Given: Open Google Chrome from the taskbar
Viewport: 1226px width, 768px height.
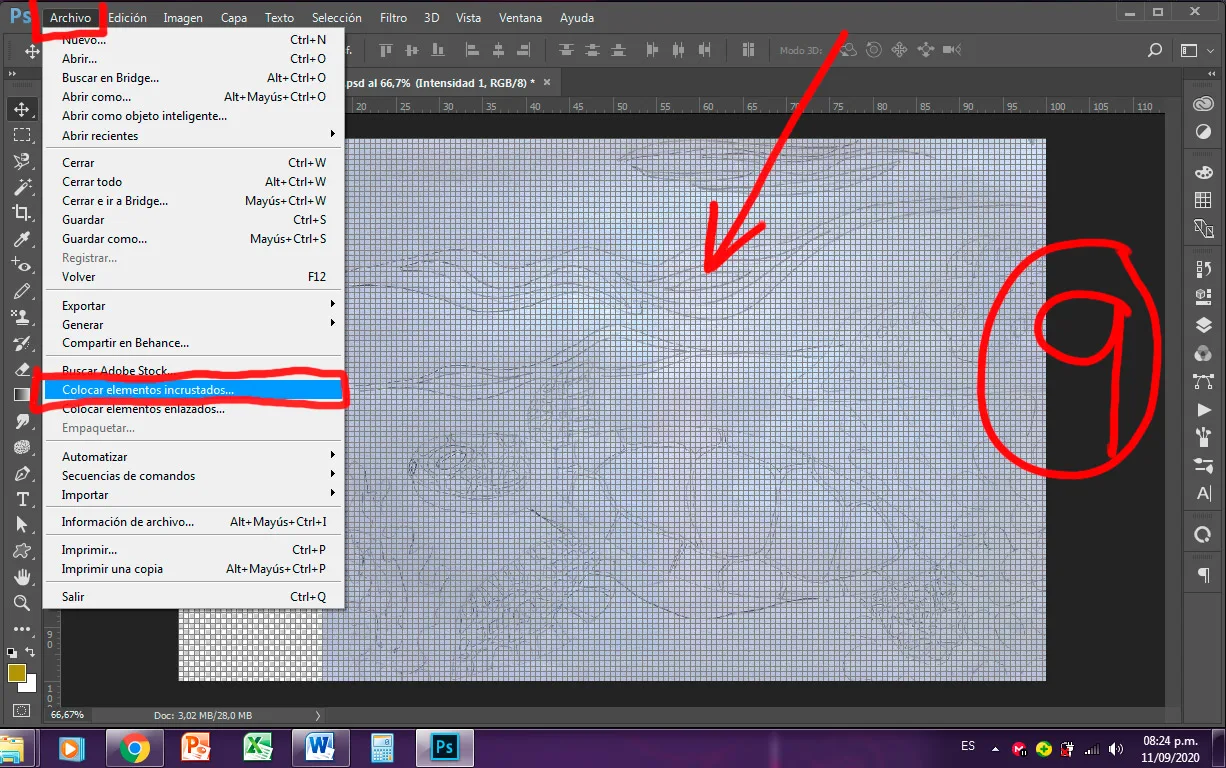Looking at the screenshot, I should coord(135,748).
